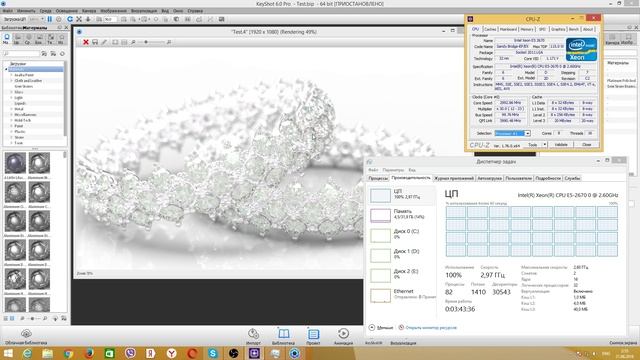Expand the Cloth and Leather folder
This screenshot has width=640, height=360.
(11, 81)
